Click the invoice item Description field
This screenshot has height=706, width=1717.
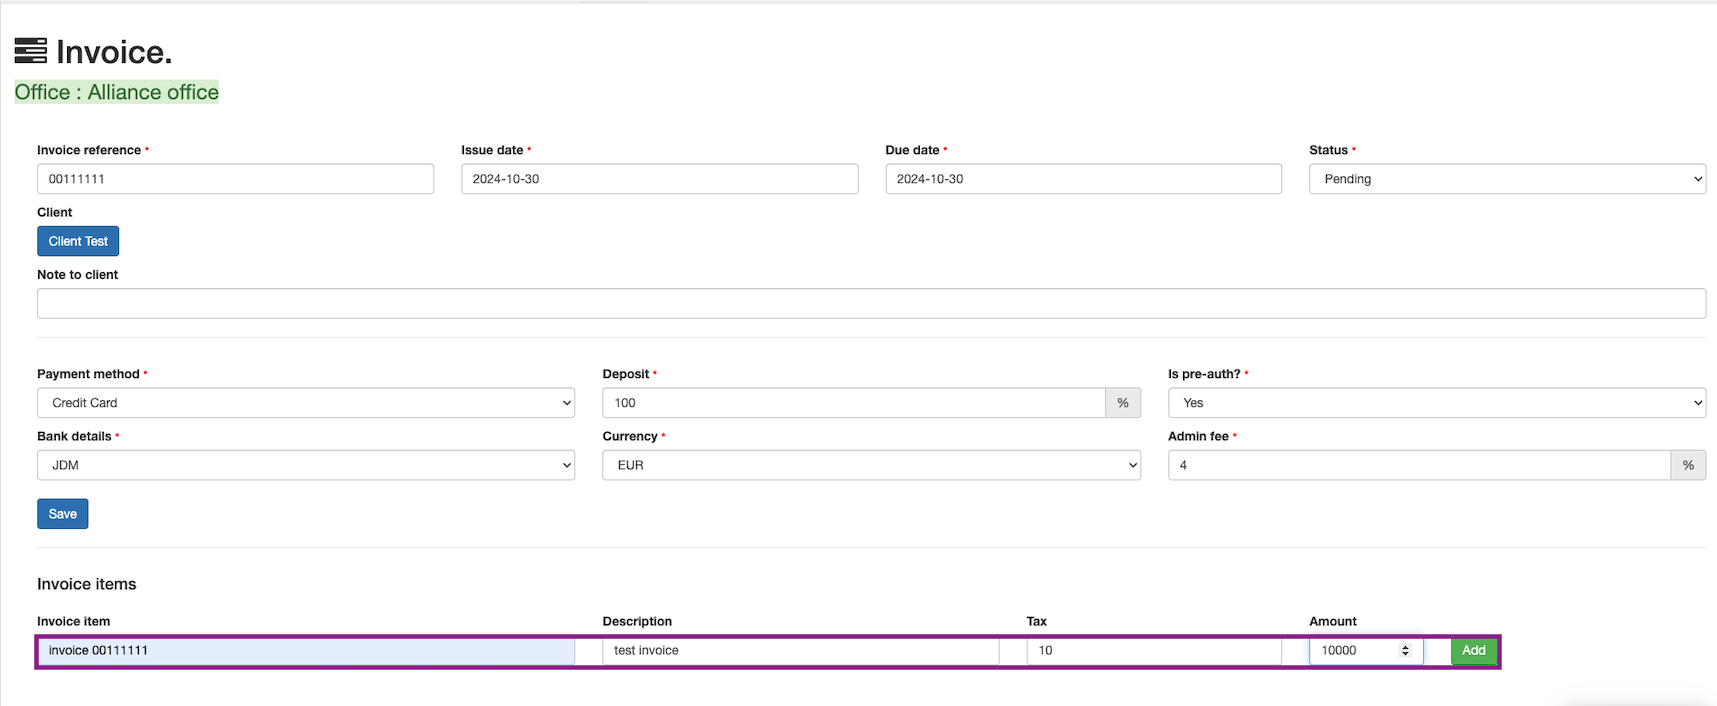point(800,651)
